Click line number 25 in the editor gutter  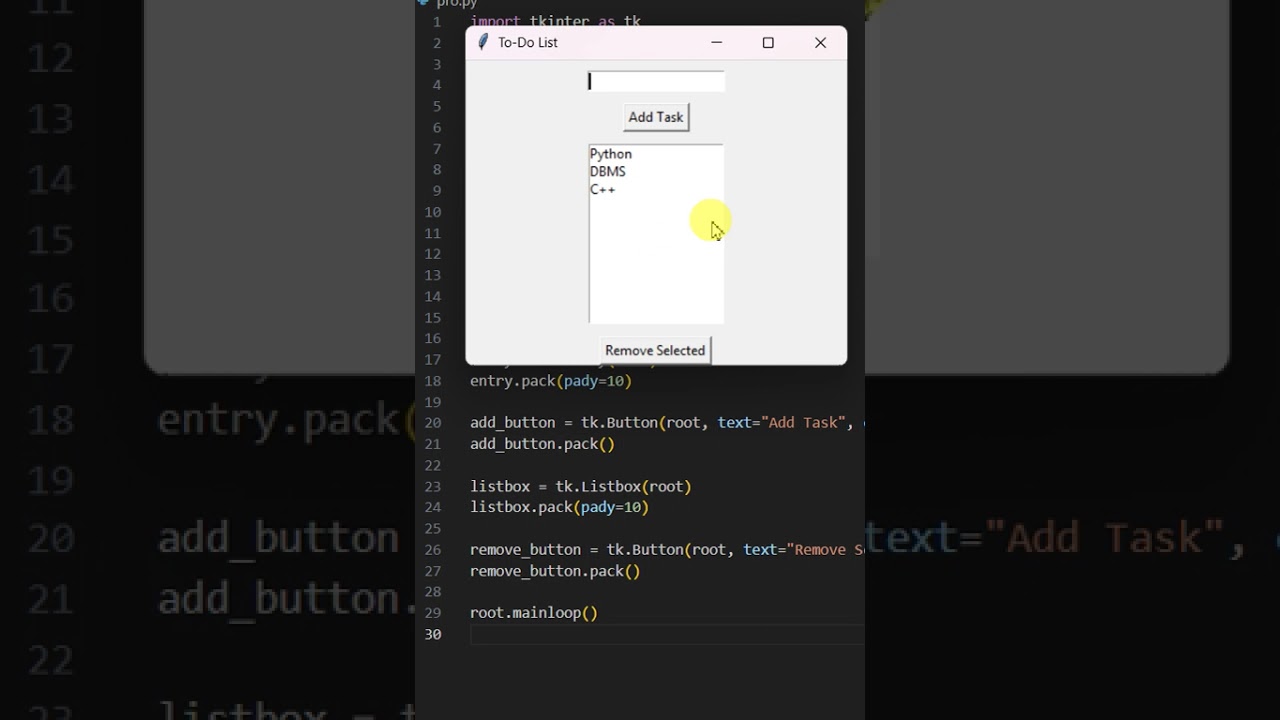(432, 529)
